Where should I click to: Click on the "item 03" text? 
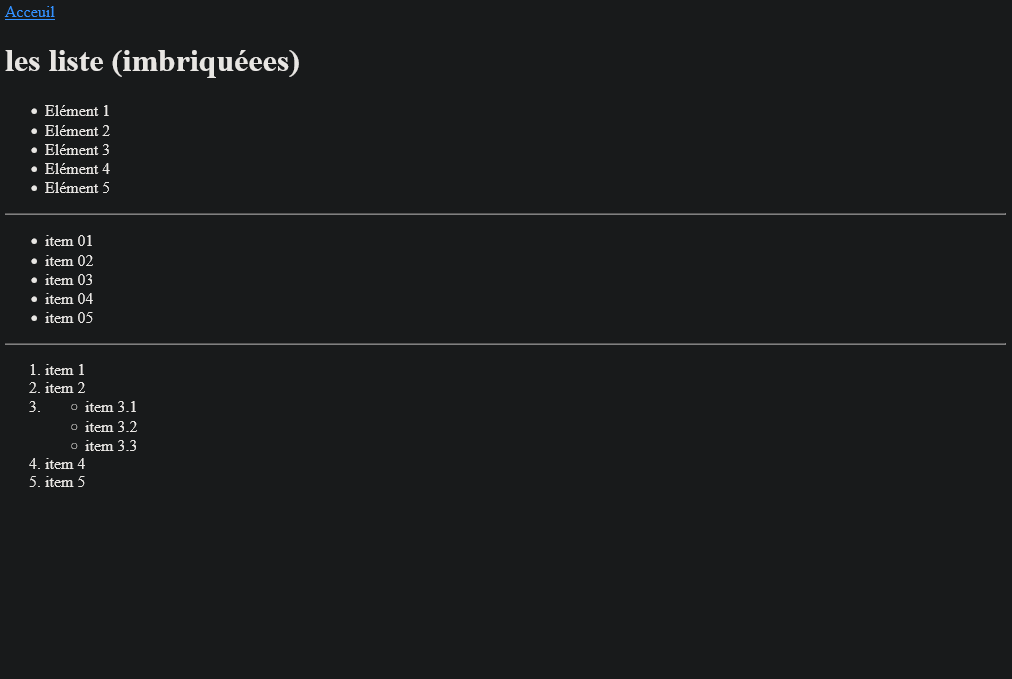[69, 280]
